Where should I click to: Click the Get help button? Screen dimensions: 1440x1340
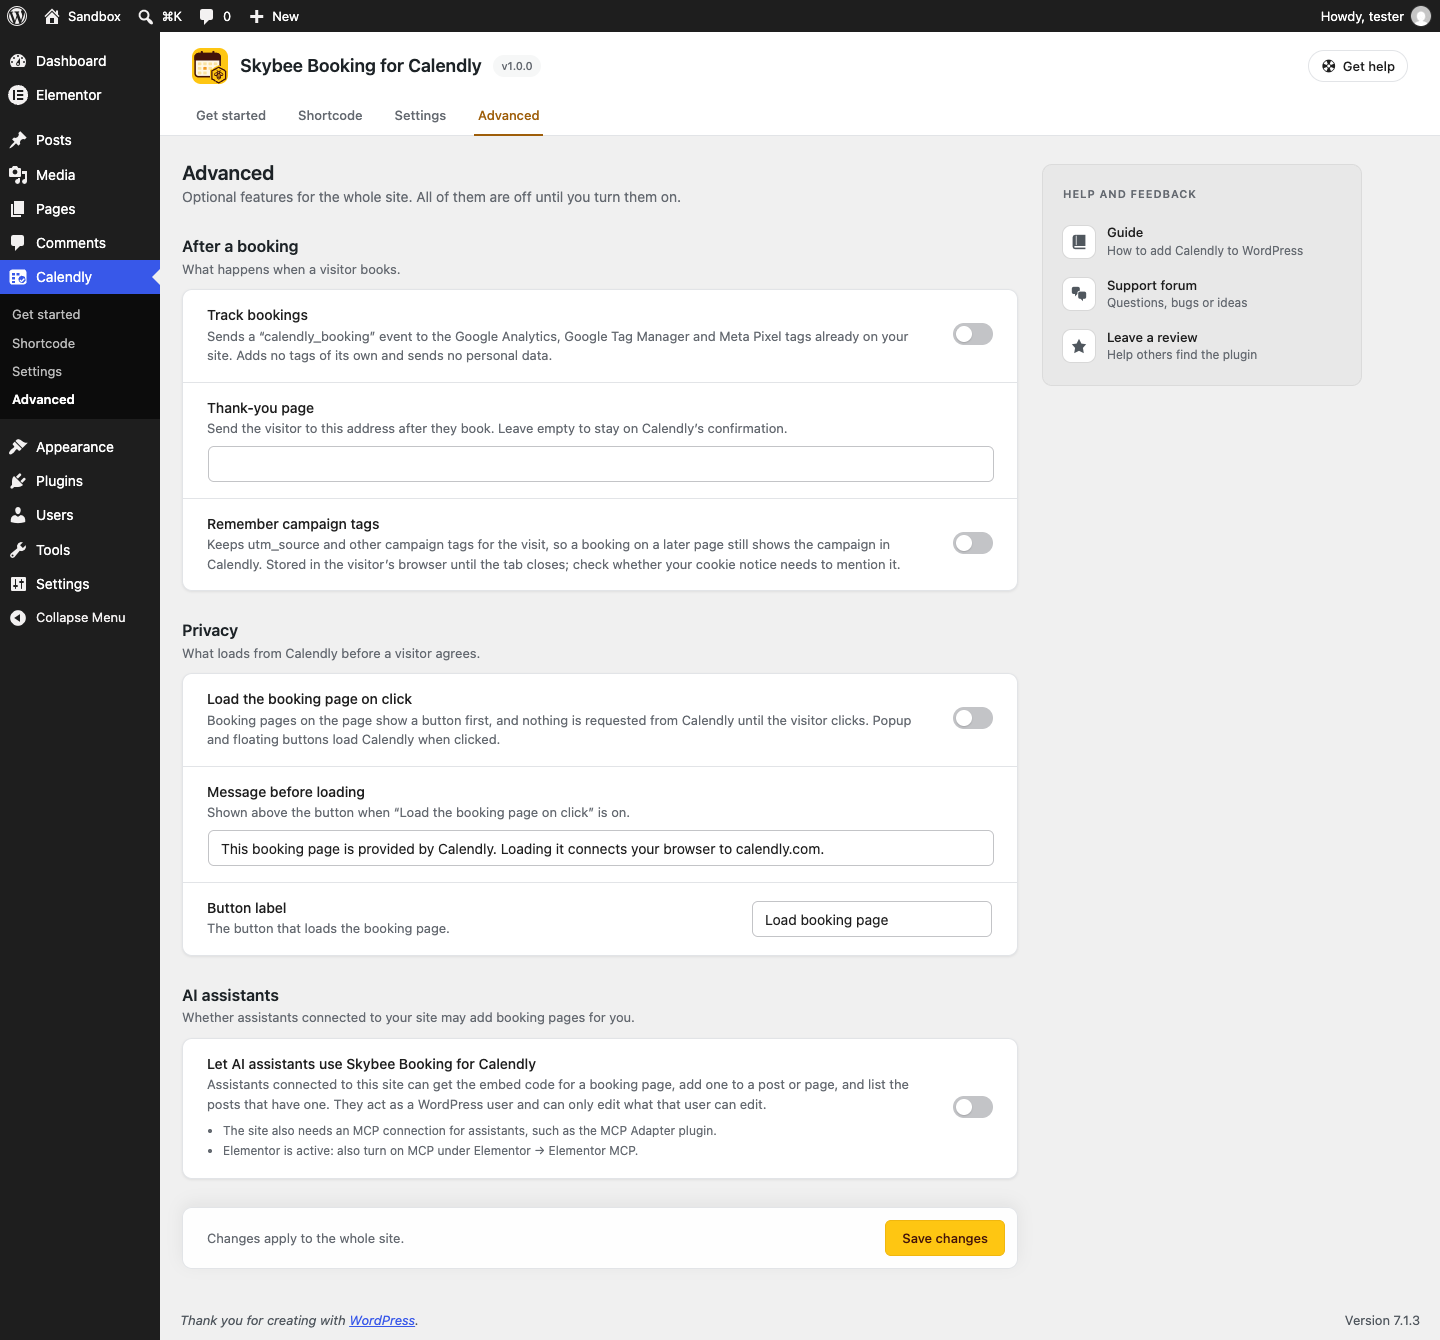1358,66
